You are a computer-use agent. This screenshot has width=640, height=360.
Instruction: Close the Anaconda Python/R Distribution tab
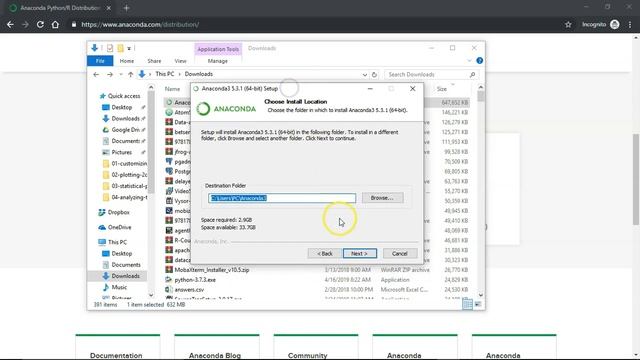click(109, 8)
